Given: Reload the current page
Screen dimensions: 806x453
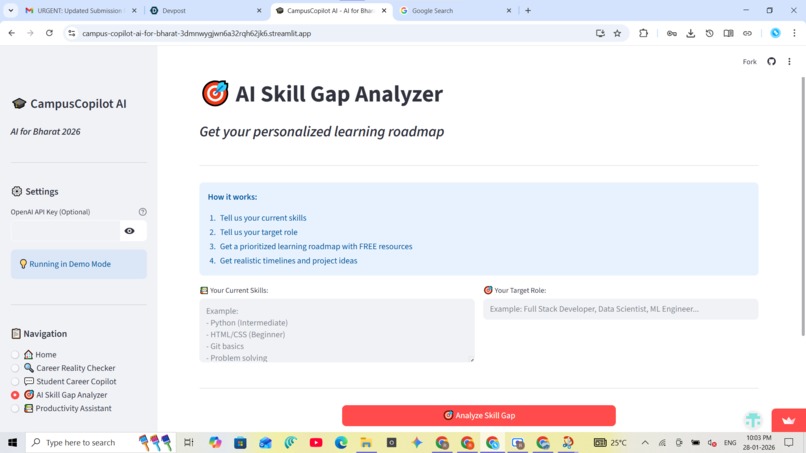Looking at the screenshot, I should (49, 33).
